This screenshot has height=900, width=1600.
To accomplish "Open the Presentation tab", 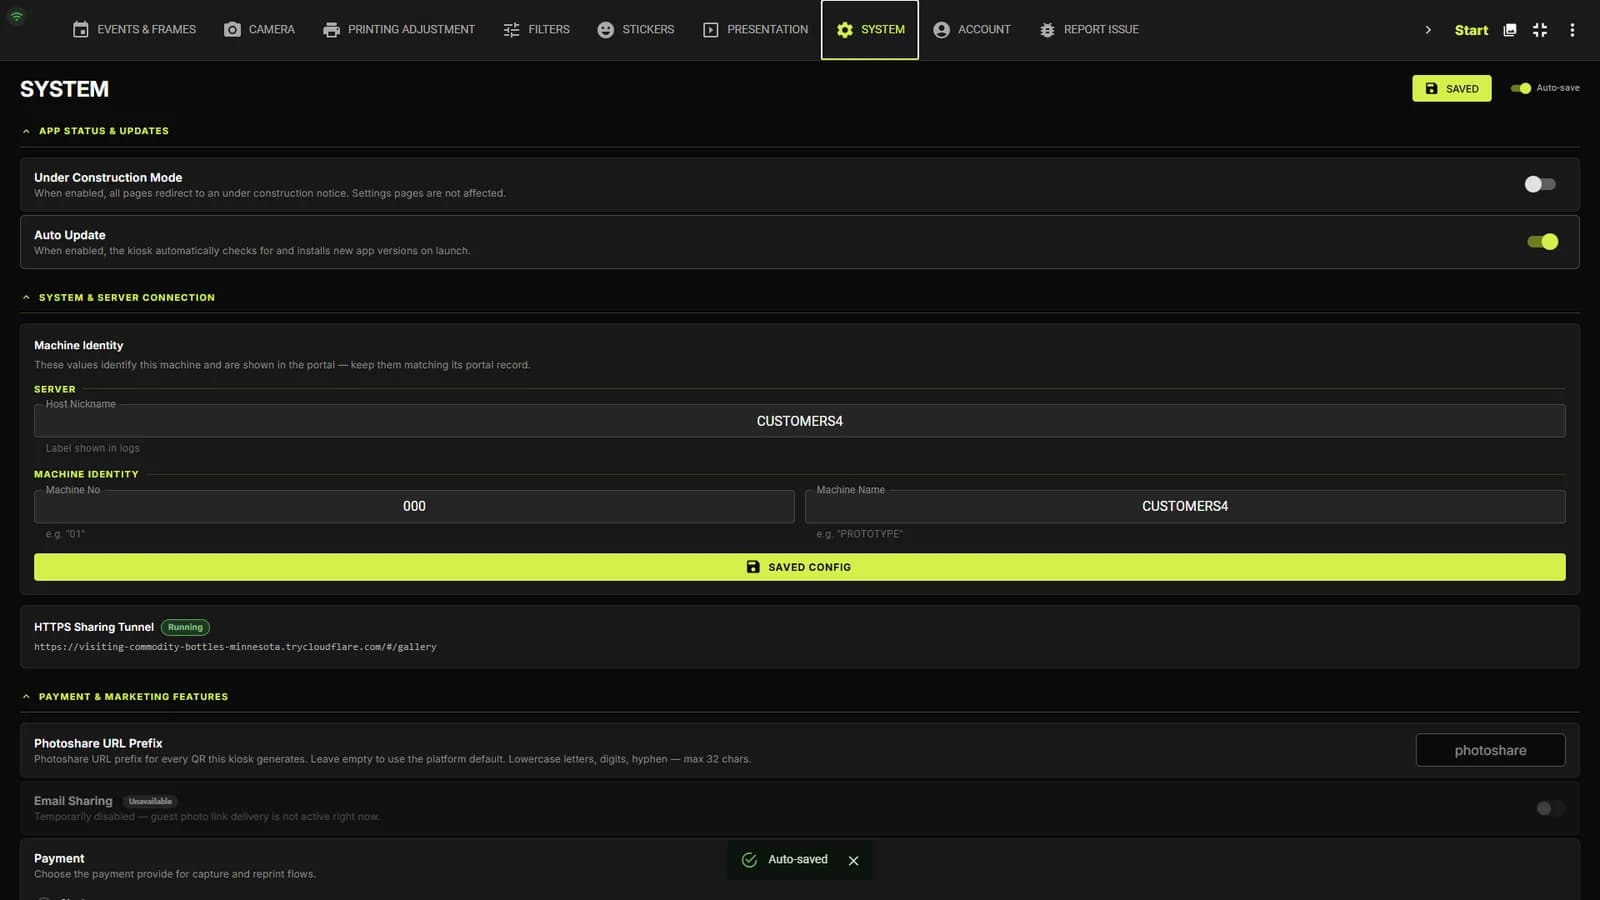I will click(755, 30).
